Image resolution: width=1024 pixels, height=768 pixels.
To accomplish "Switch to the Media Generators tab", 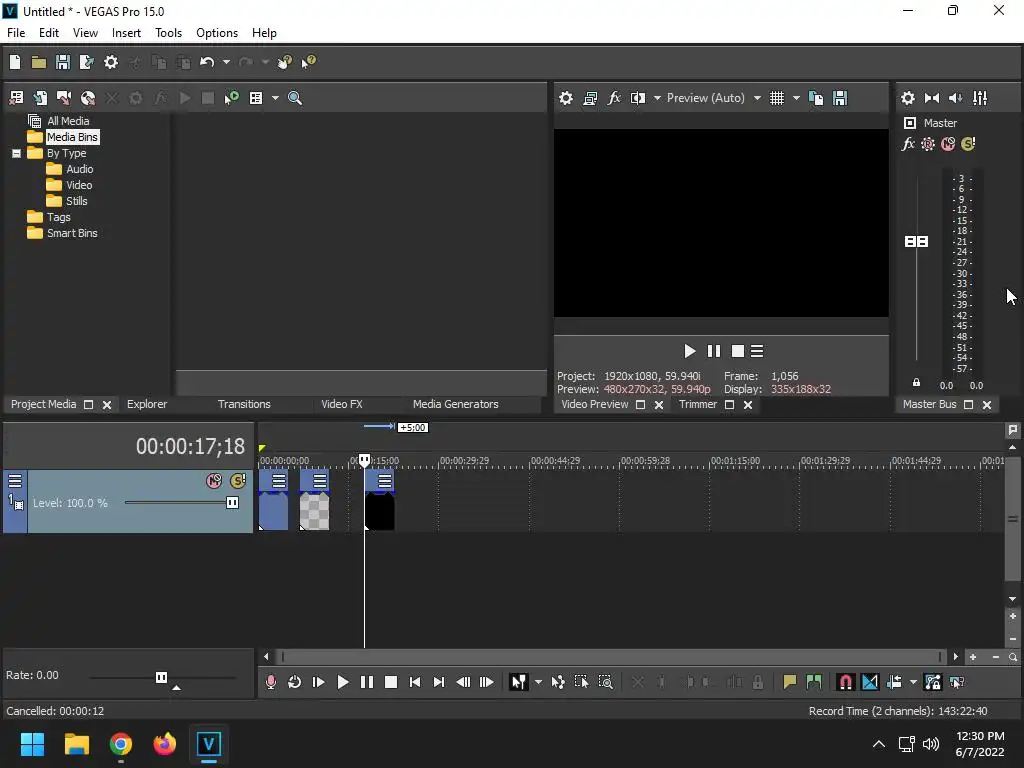I will pyautogui.click(x=456, y=404).
